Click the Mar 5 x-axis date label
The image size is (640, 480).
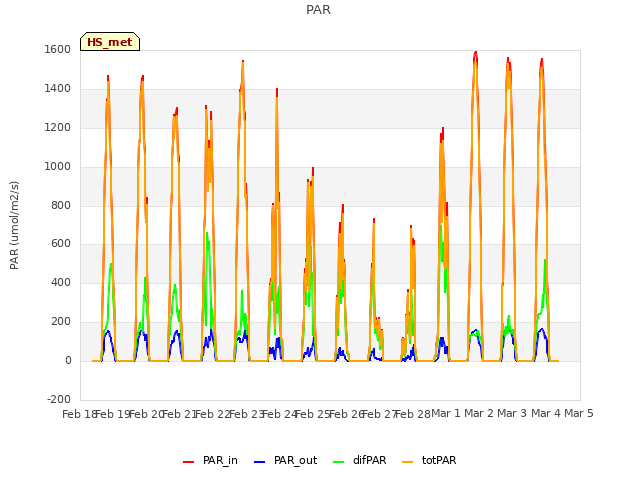579,413
